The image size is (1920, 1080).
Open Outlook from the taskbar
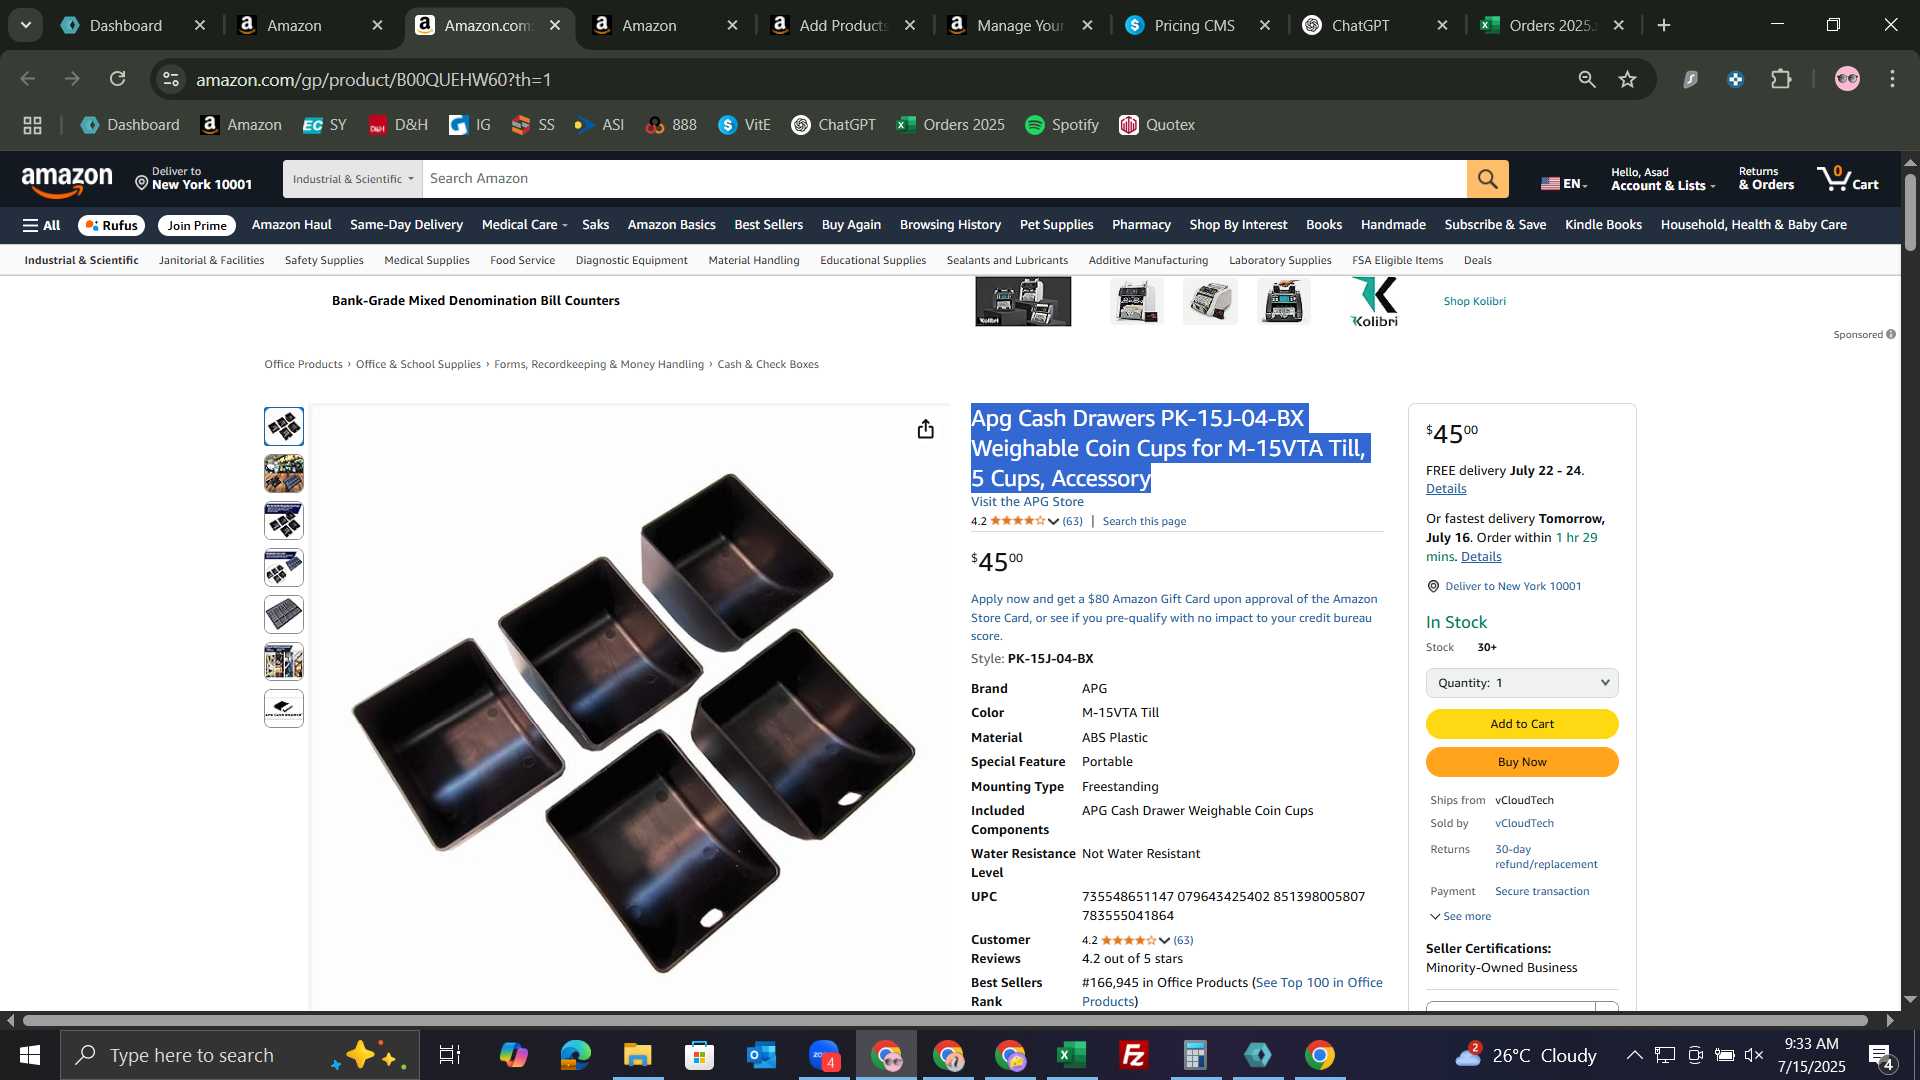click(x=761, y=1055)
